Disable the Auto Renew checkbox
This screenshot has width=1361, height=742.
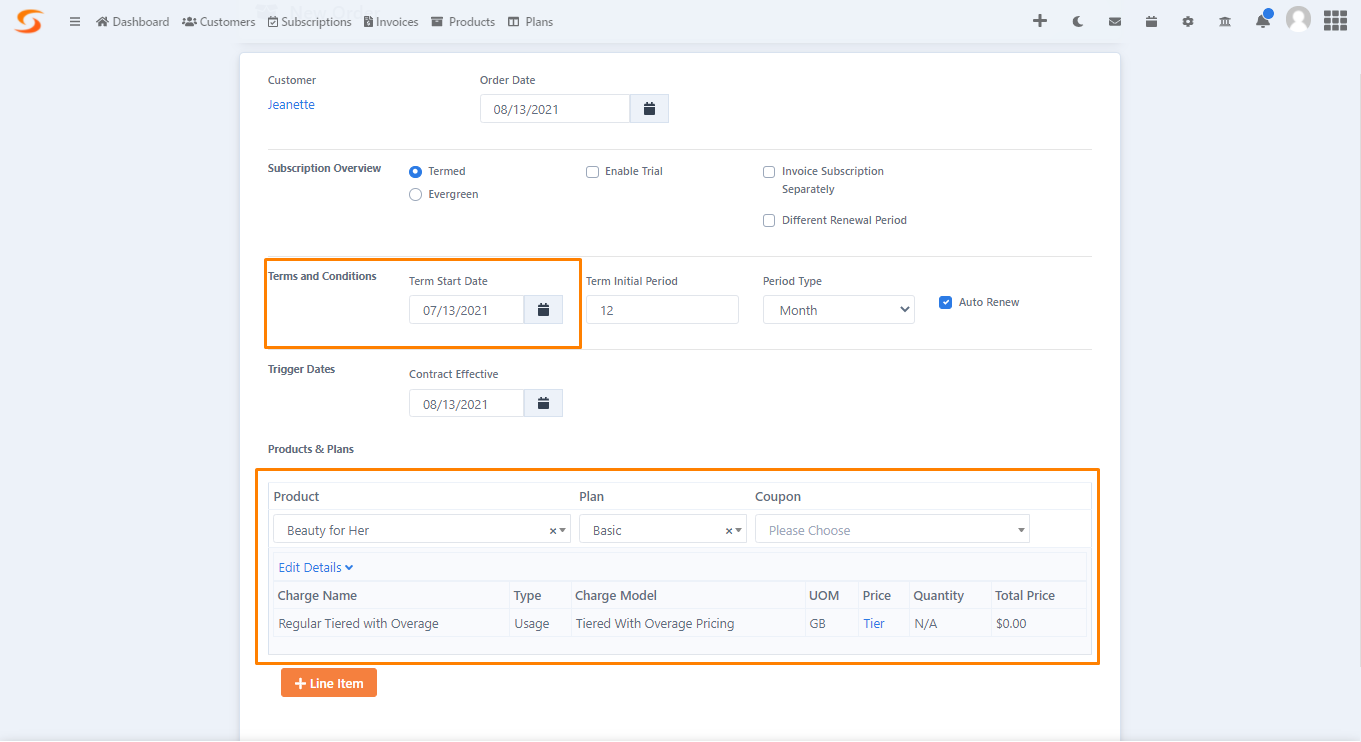tap(945, 301)
